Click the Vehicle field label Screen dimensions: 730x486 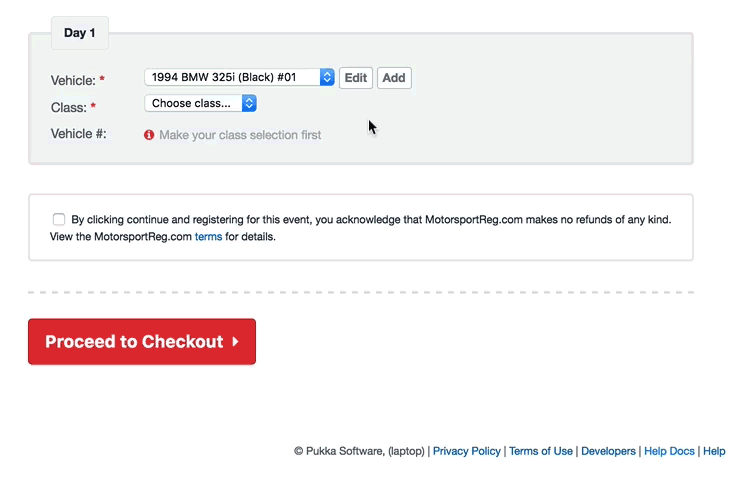tap(73, 81)
